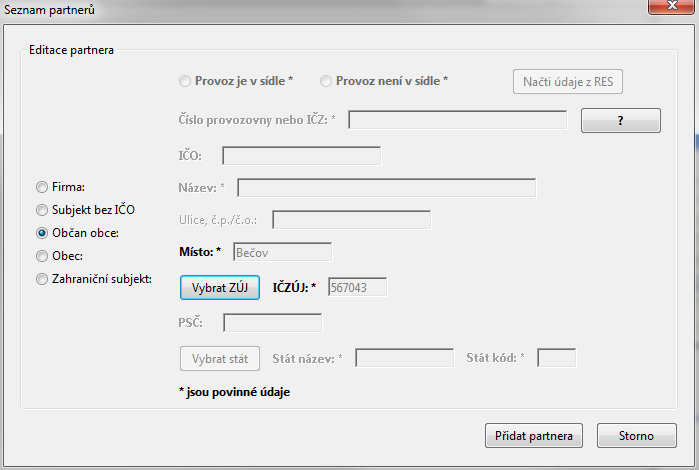
Task: Click the IČZÚJ field showing 567043
Action: coord(358,287)
